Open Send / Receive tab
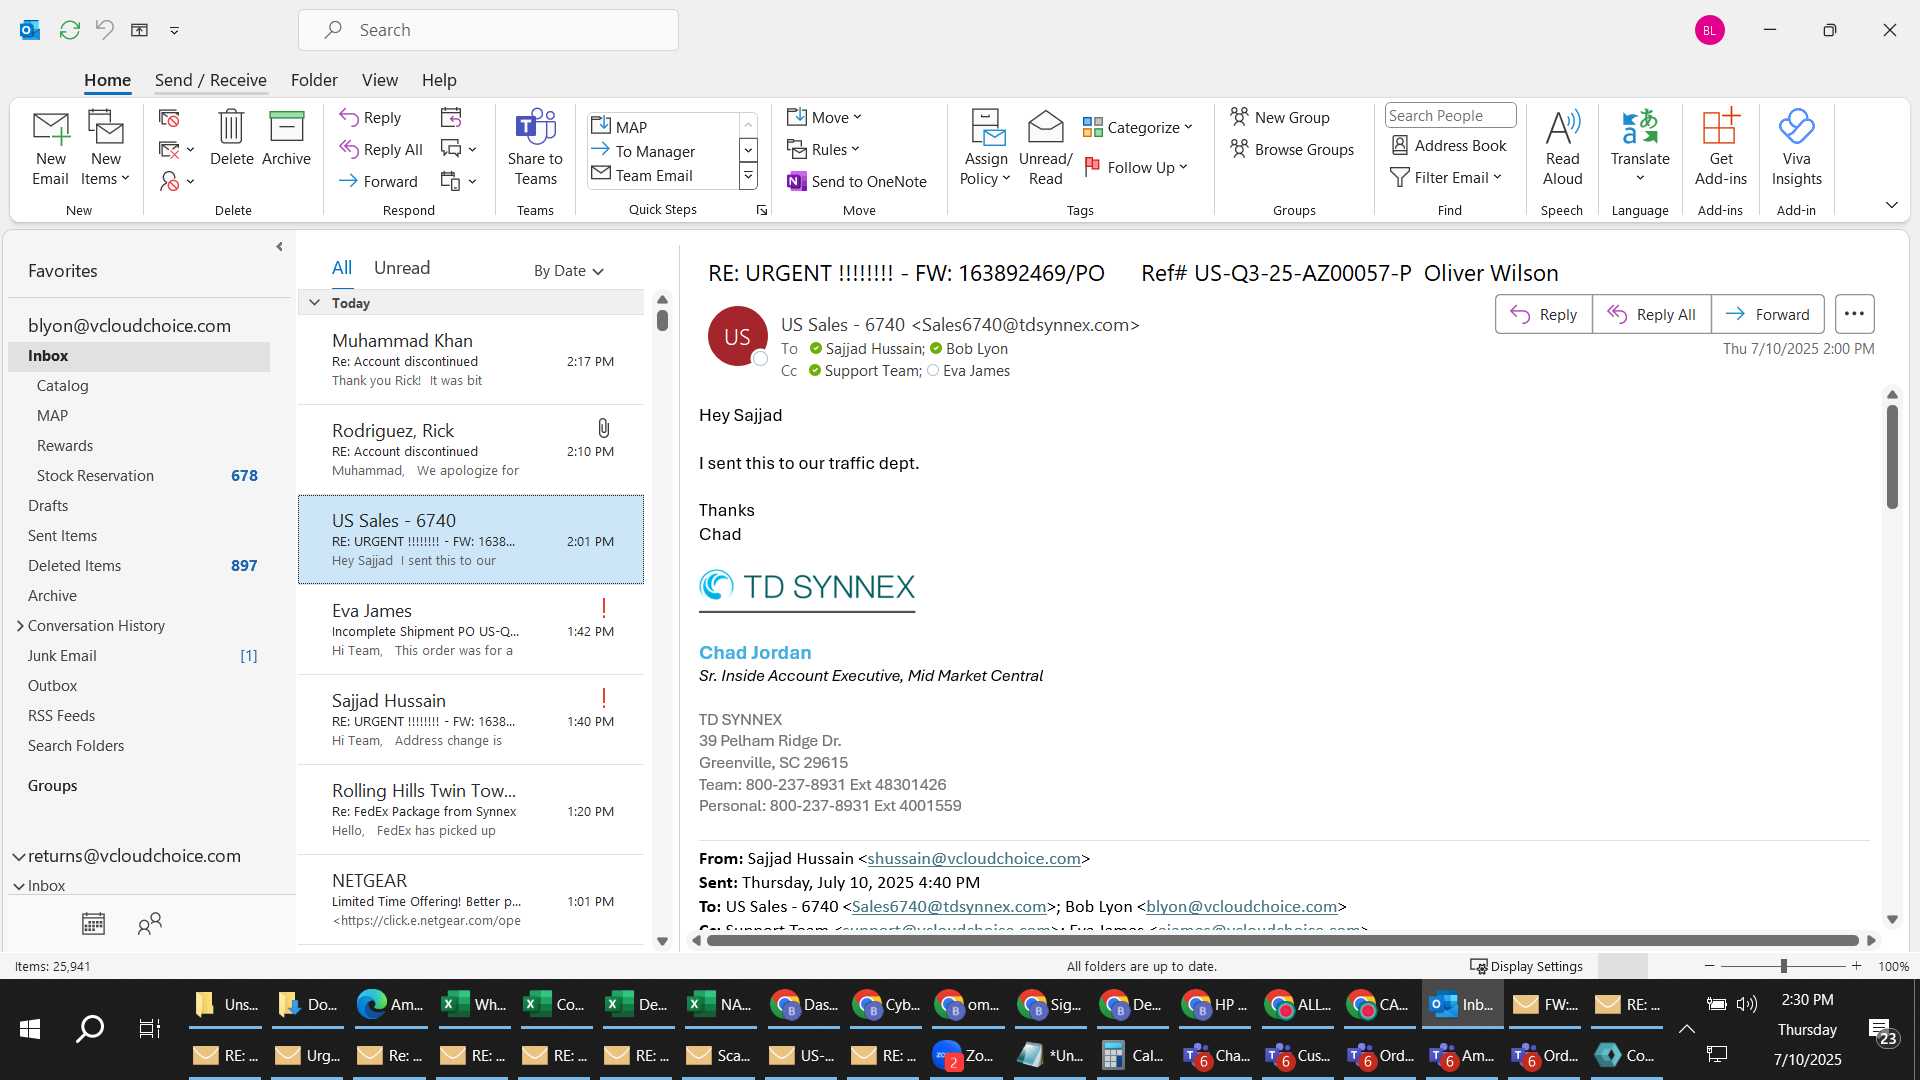The height and width of the screenshot is (1080, 1920). pos(210,80)
